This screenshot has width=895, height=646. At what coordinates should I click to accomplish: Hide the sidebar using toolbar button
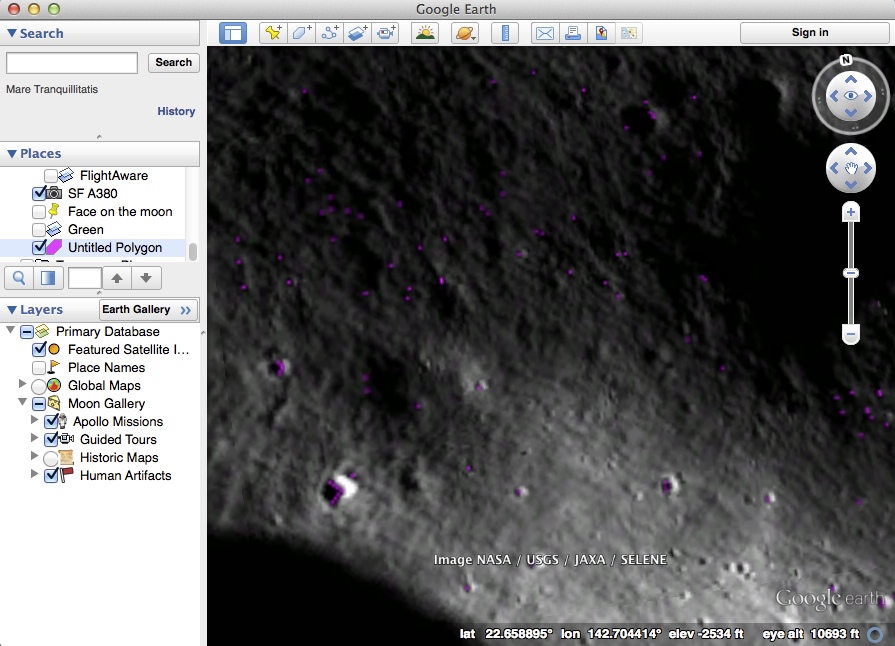tap(233, 33)
